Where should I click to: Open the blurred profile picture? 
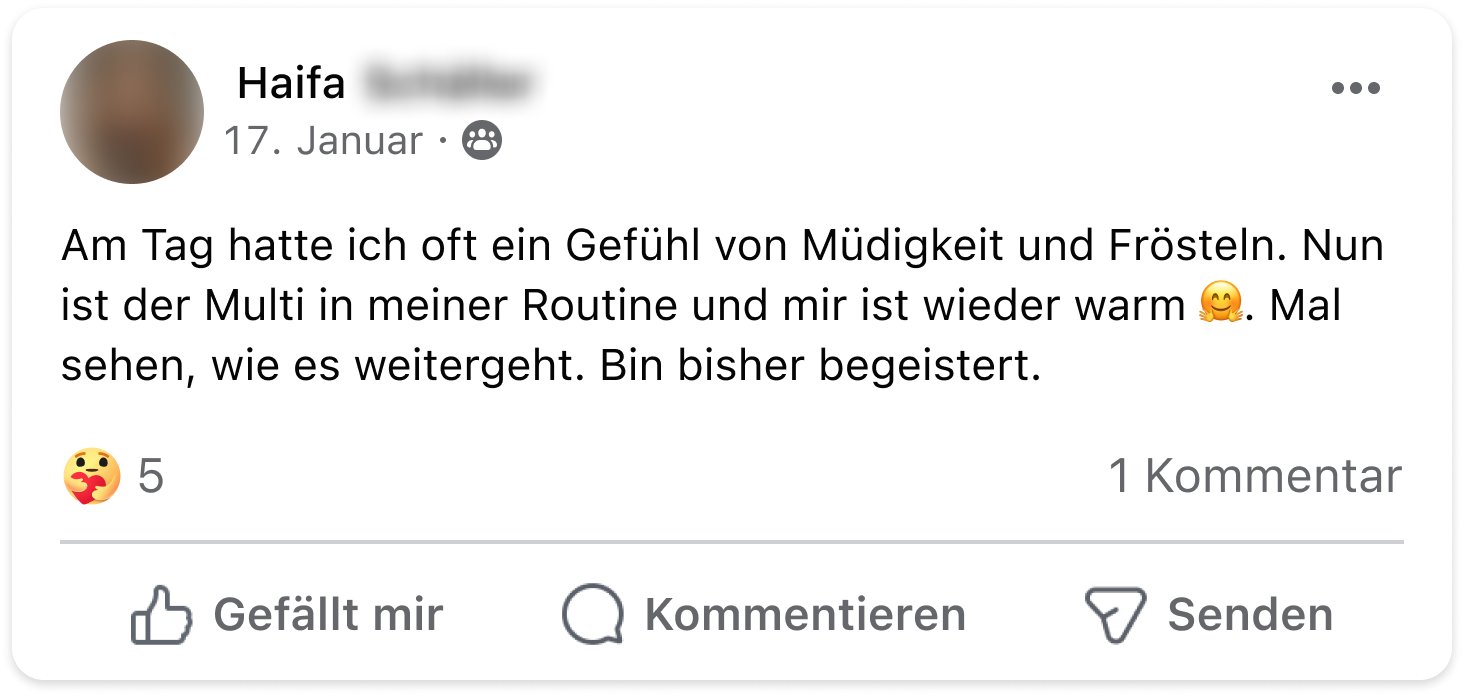[132, 112]
